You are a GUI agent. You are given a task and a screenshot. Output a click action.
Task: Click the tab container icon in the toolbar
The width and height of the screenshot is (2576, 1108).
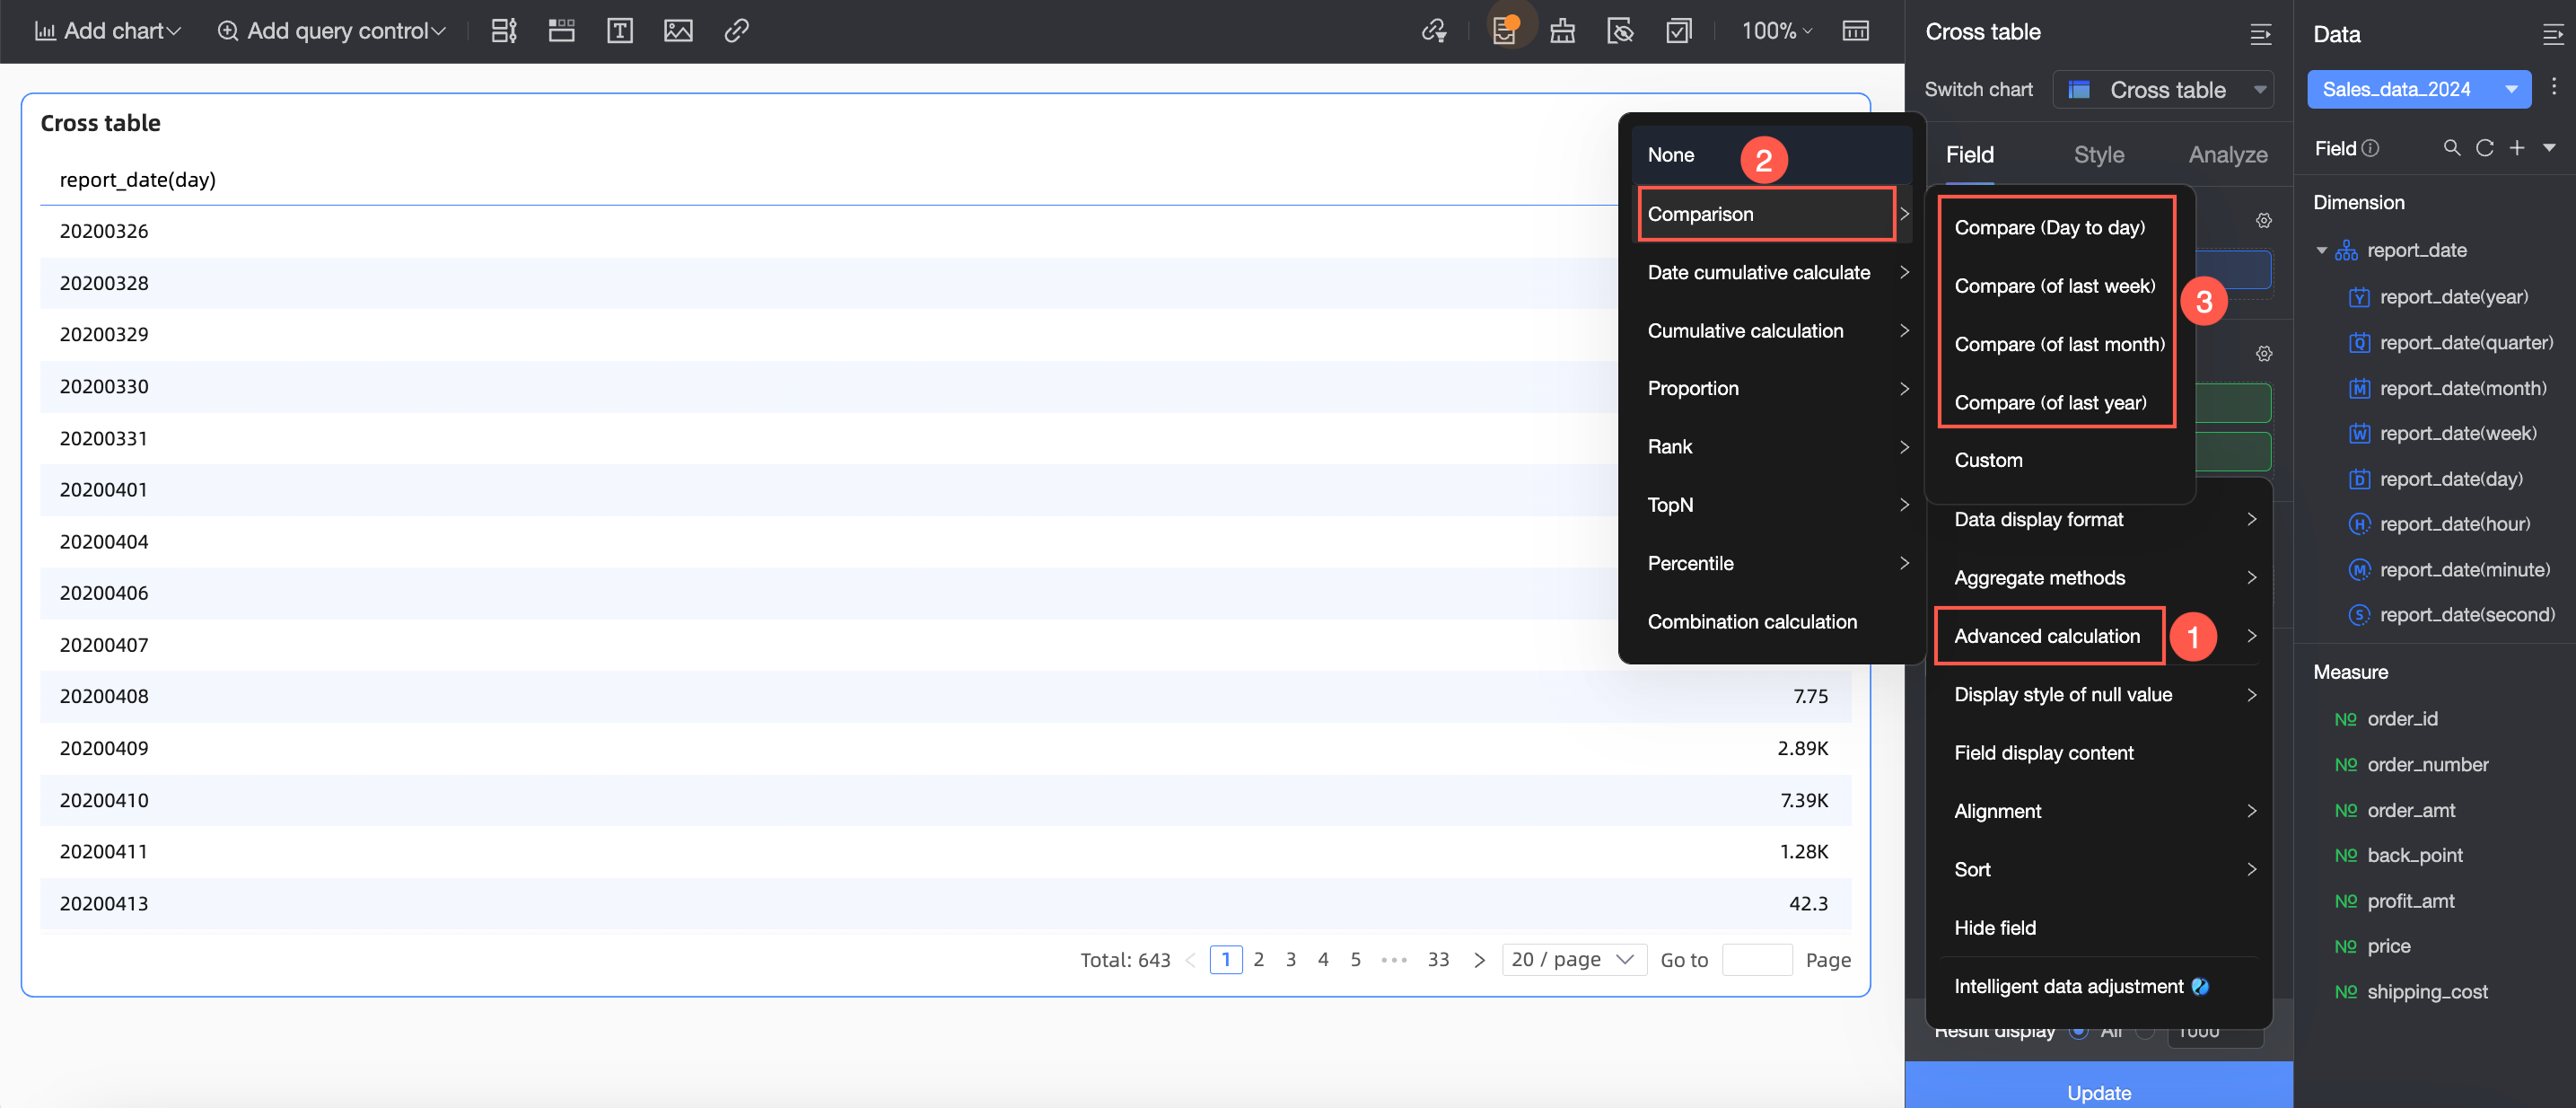pos(562,31)
